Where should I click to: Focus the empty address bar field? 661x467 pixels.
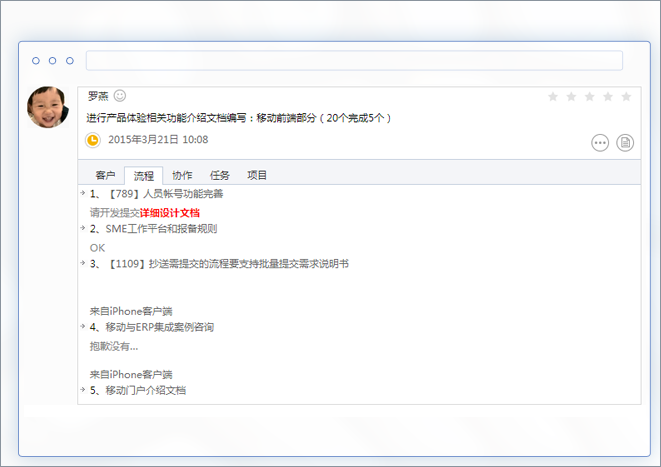354,61
